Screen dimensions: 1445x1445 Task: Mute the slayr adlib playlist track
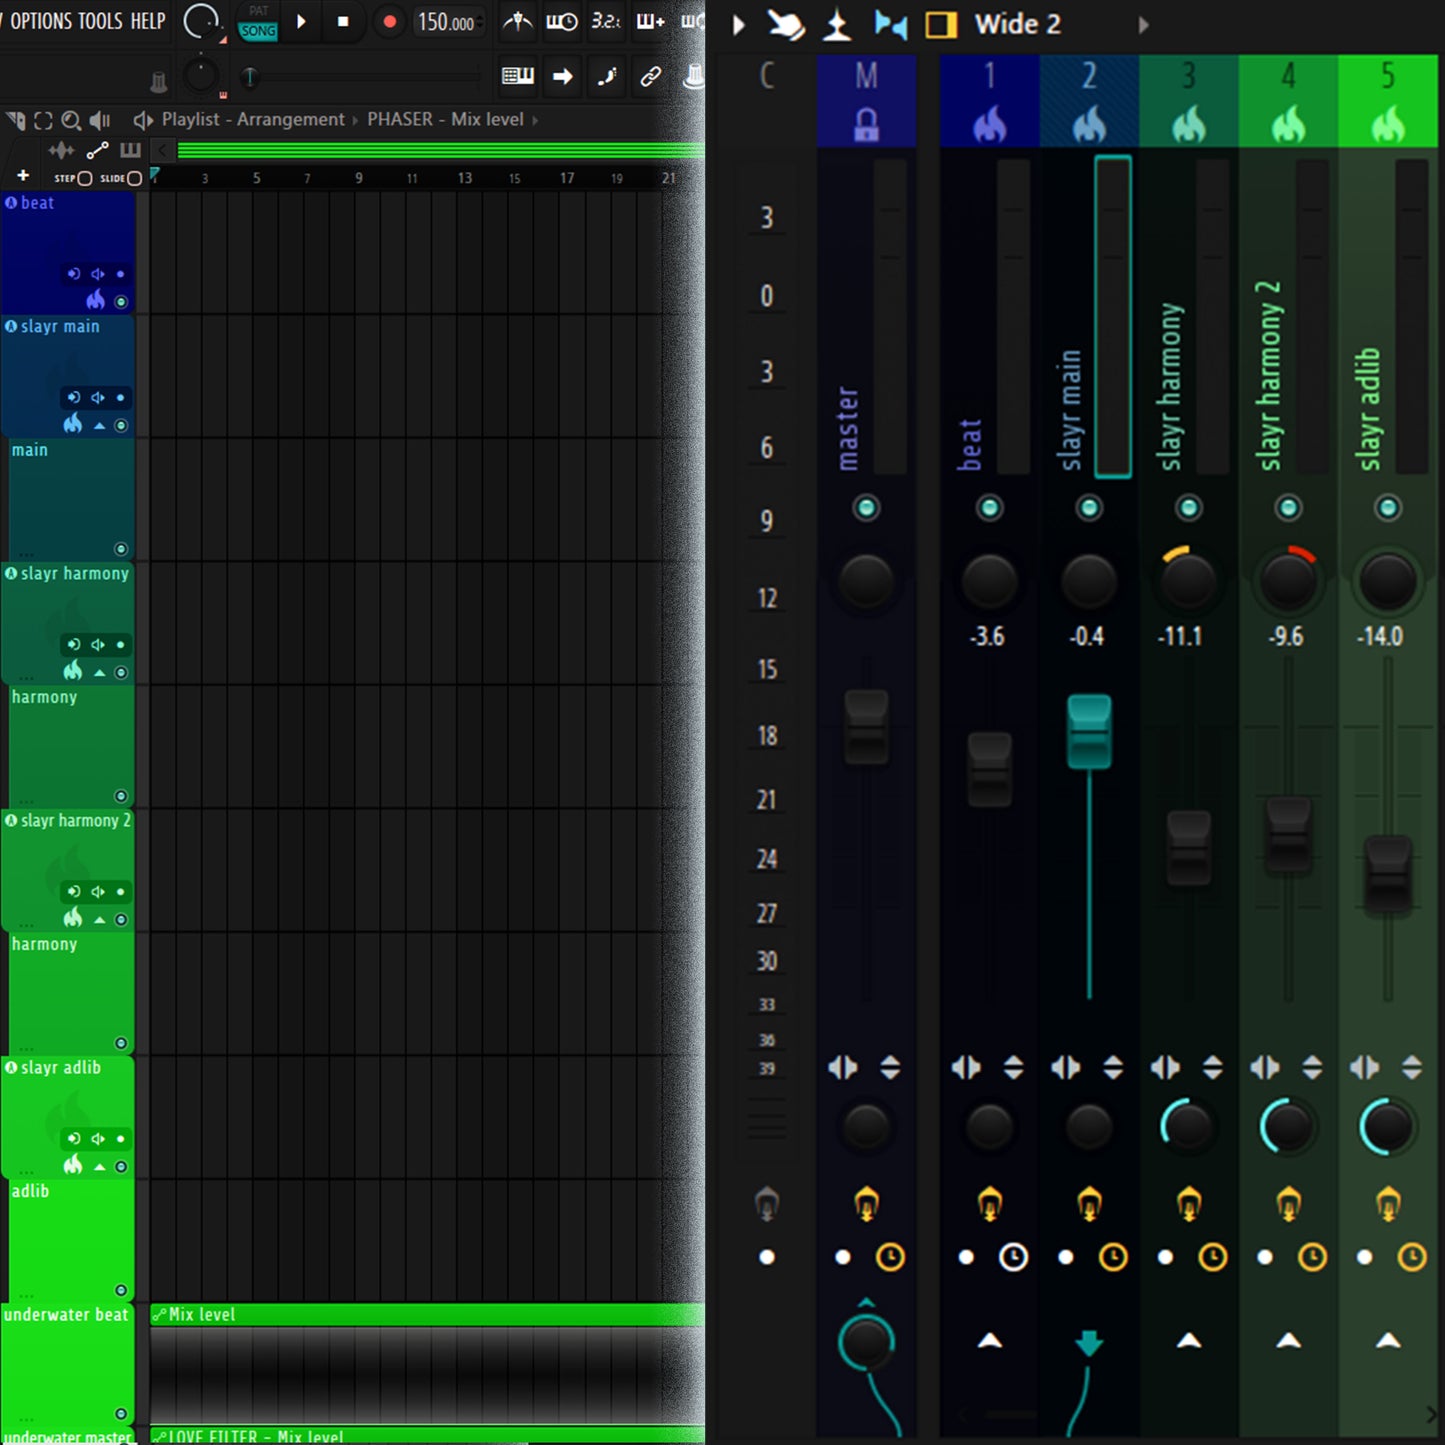coord(121,1166)
